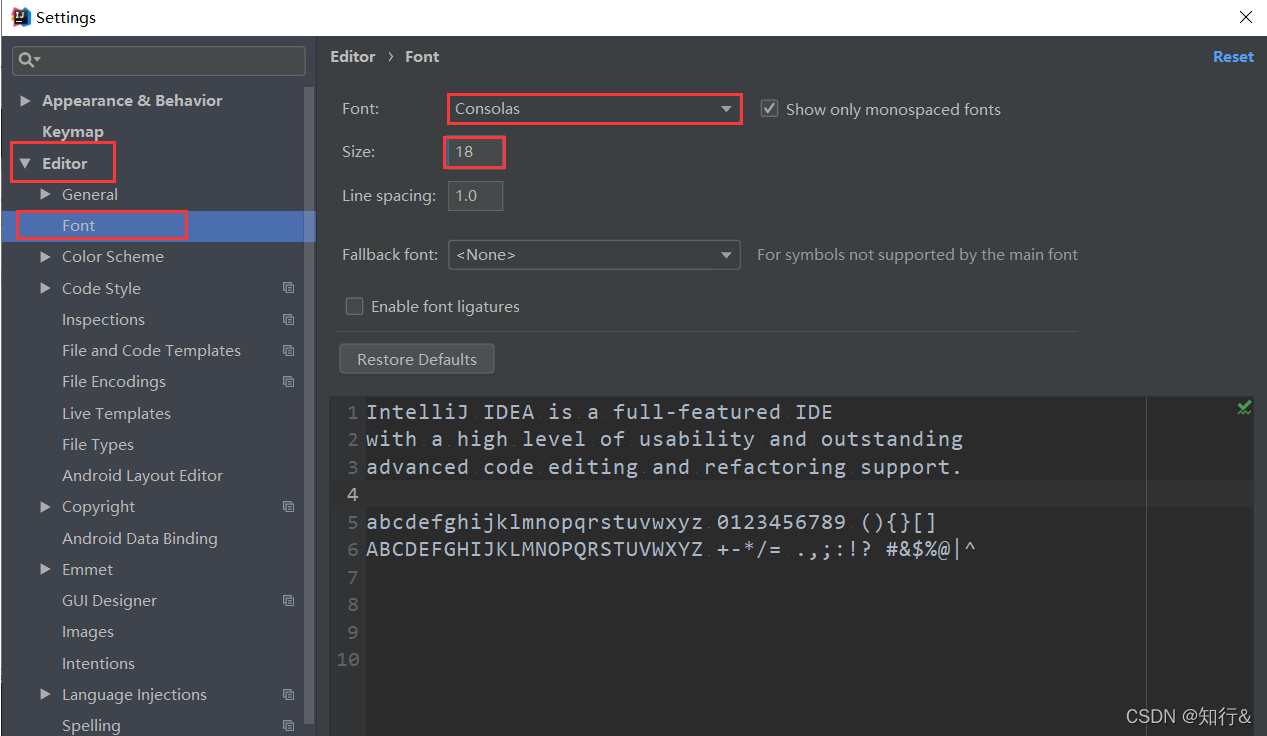Image resolution: width=1267 pixels, height=736 pixels.
Task: Expand the Code Style subtree
Action: point(45,288)
